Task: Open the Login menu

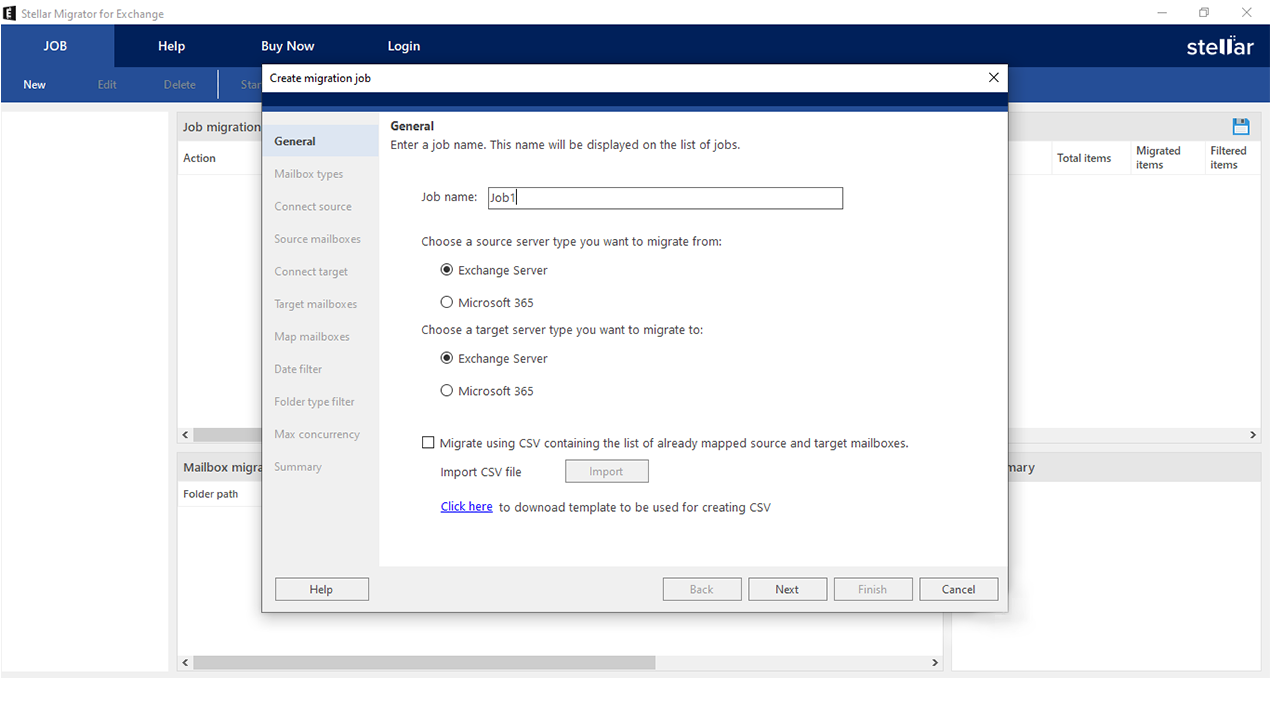Action: pyautogui.click(x=404, y=46)
